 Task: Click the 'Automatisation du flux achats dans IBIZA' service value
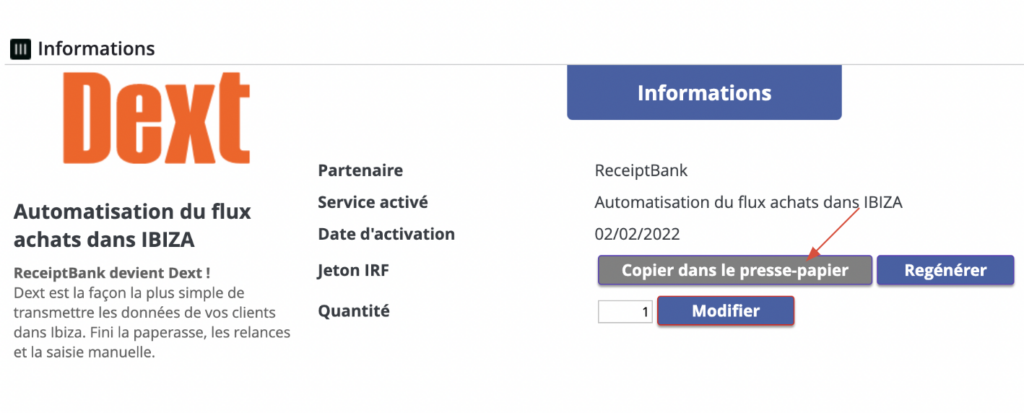(x=748, y=203)
